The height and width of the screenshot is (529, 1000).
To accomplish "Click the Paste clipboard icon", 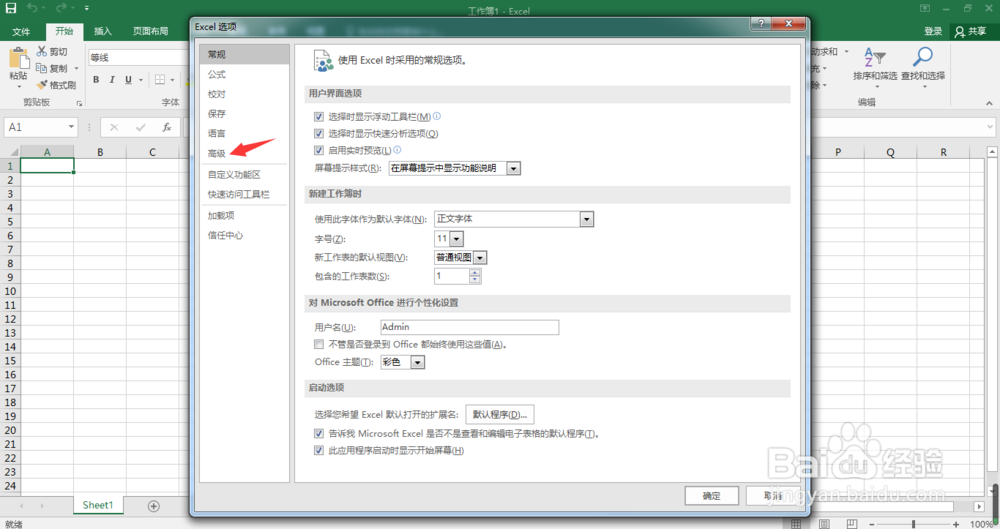I will (x=18, y=60).
